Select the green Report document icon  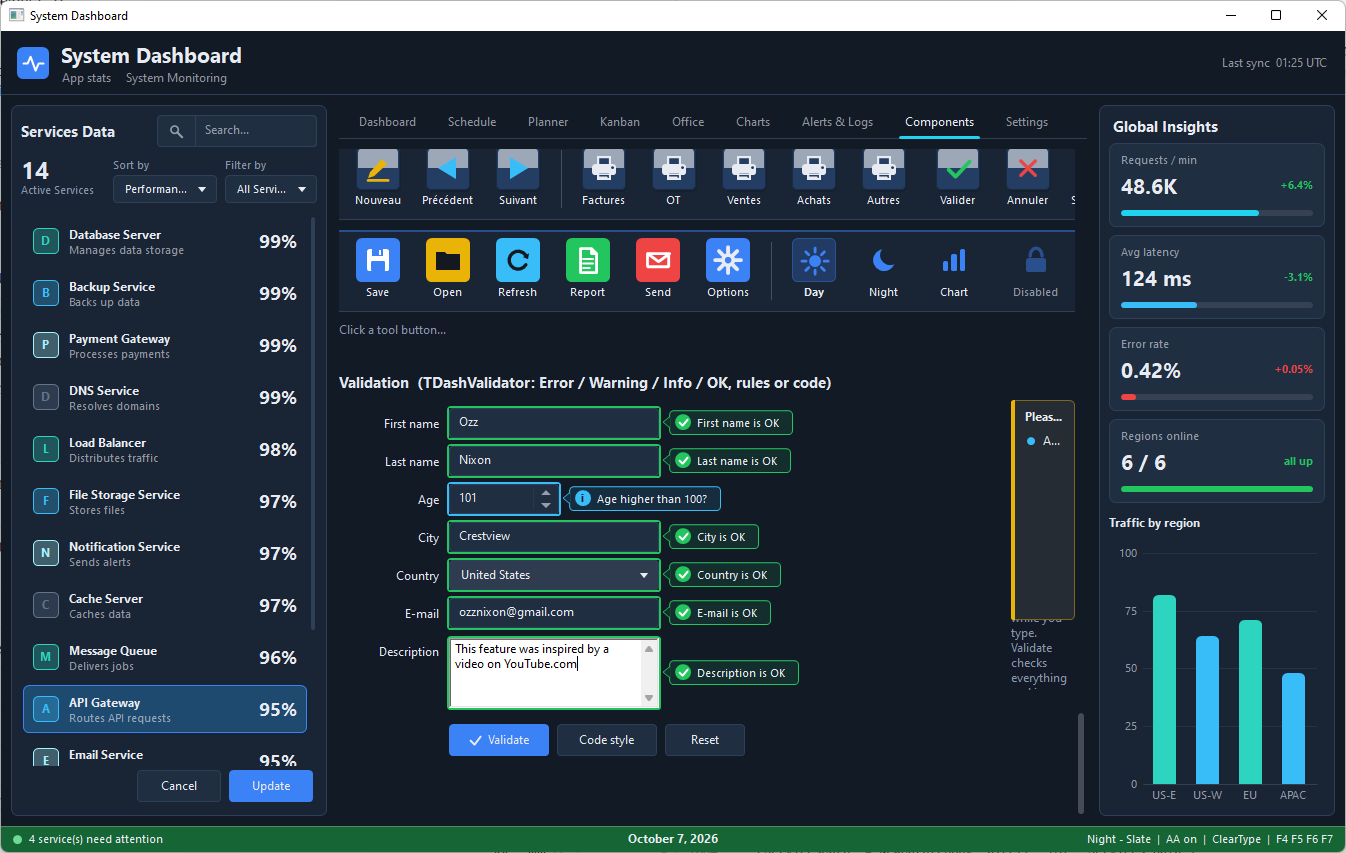coord(588,261)
